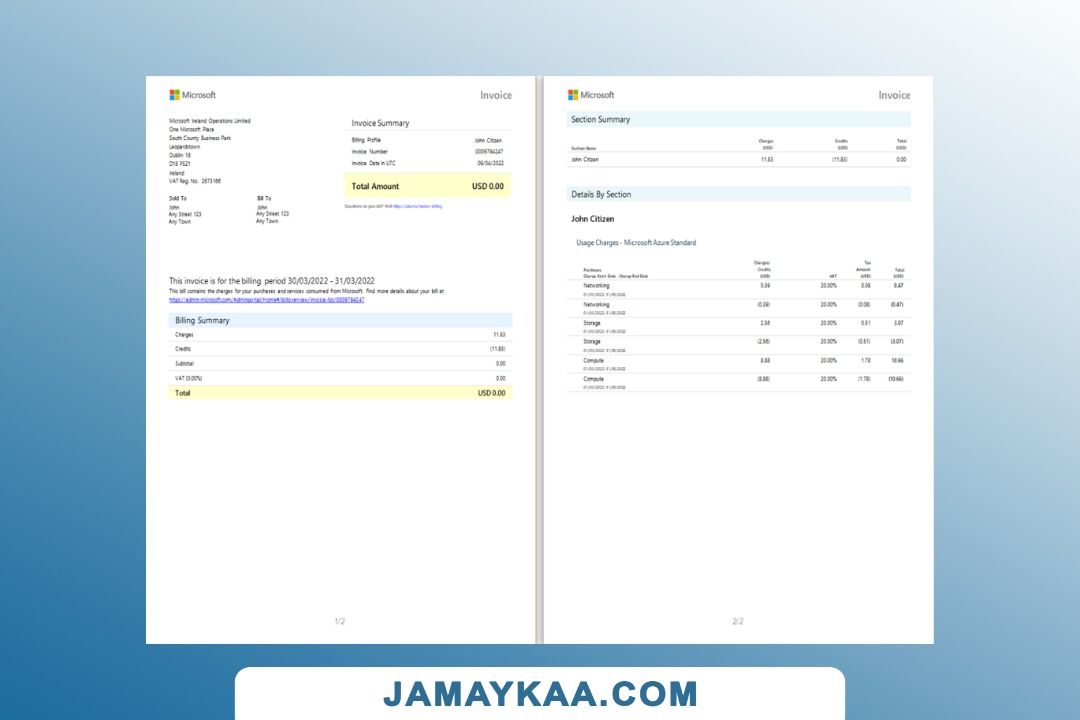Click the Invoice Number value
Viewport: 1080px width, 720px height.
click(x=489, y=151)
